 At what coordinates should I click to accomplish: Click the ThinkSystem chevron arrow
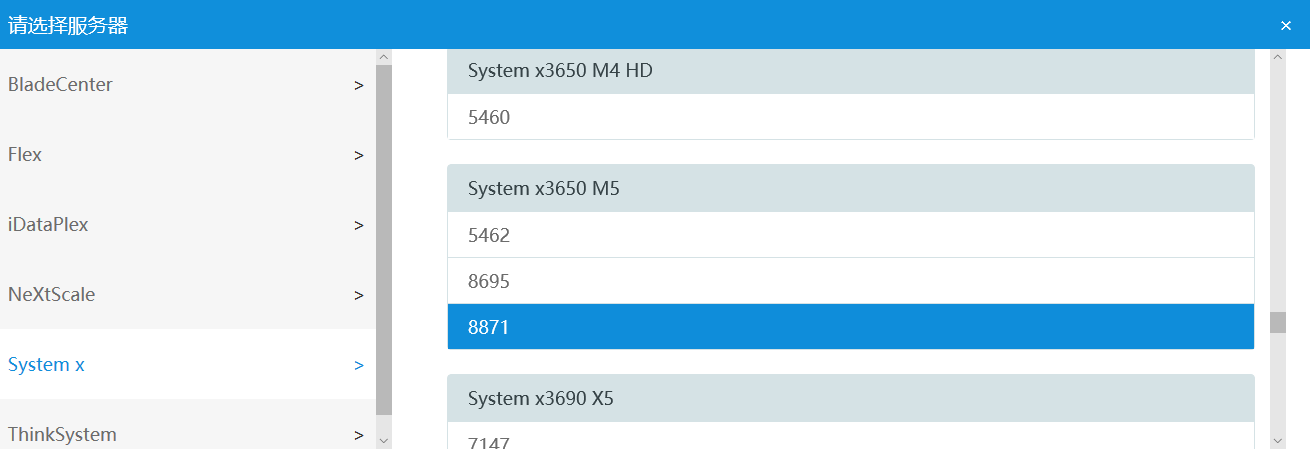pyautogui.click(x=359, y=436)
